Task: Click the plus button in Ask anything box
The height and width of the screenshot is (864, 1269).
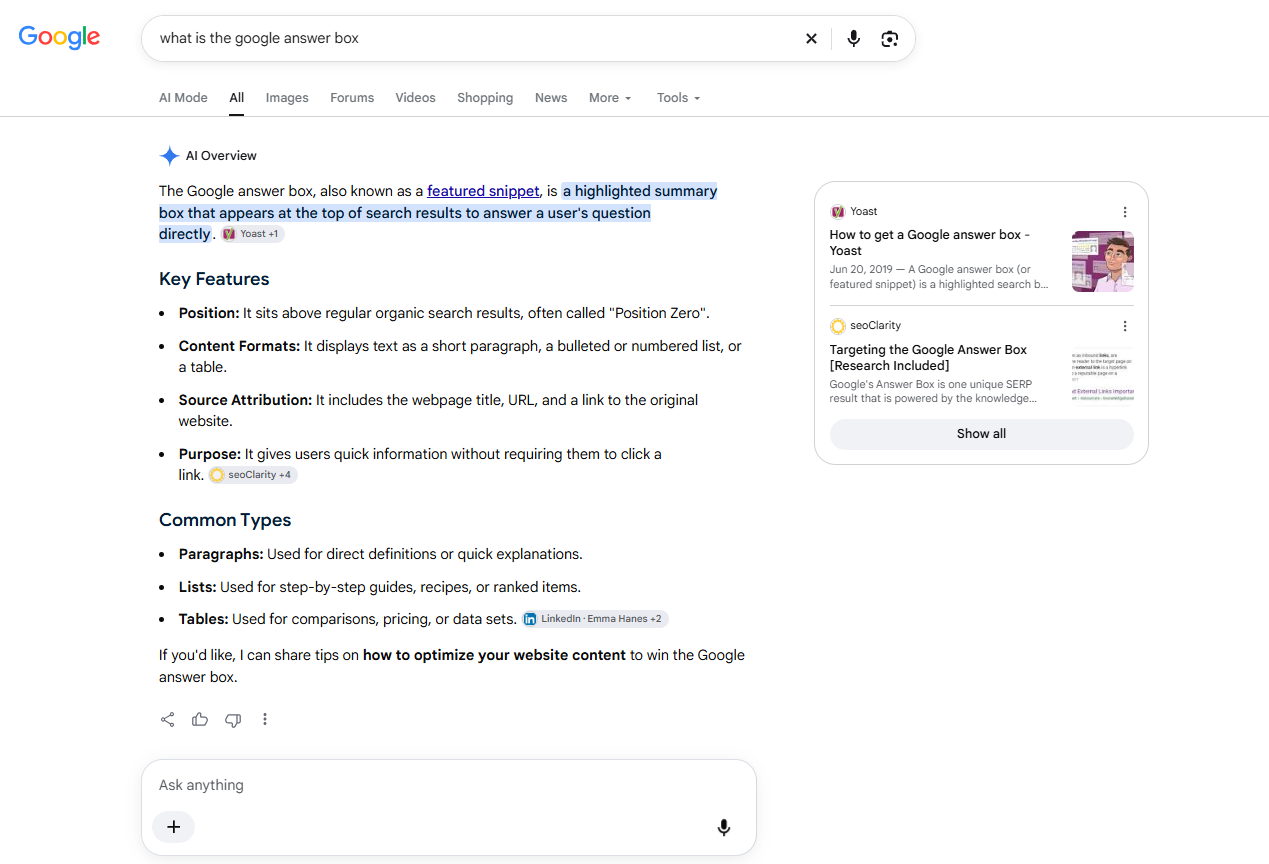Action: click(173, 827)
